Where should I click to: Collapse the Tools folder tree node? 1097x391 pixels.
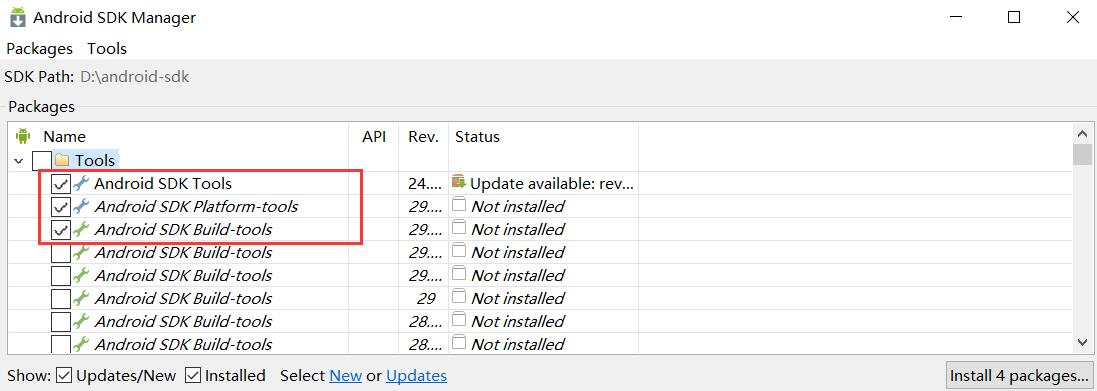click(19, 161)
